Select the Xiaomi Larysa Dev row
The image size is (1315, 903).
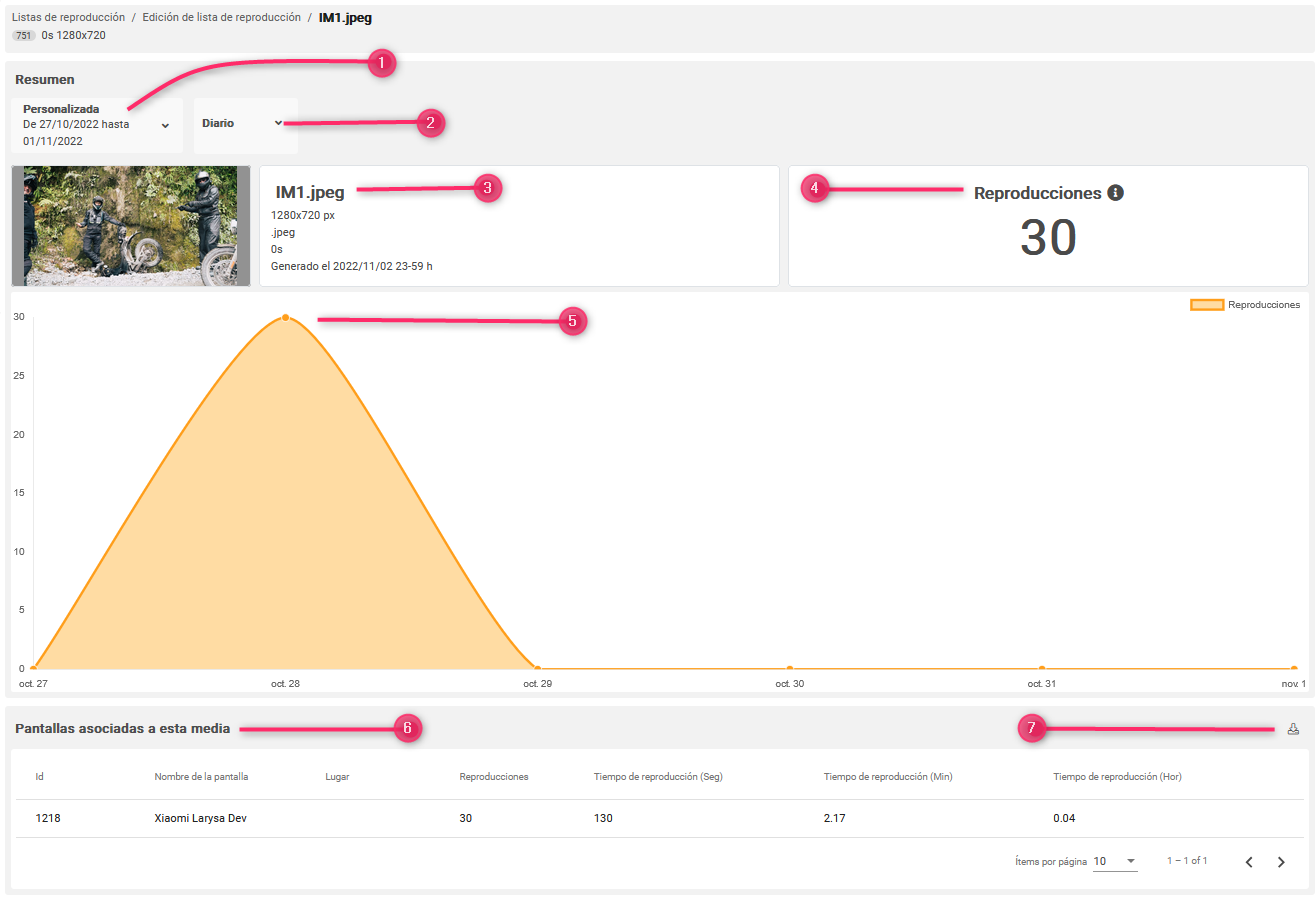[200, 818]
